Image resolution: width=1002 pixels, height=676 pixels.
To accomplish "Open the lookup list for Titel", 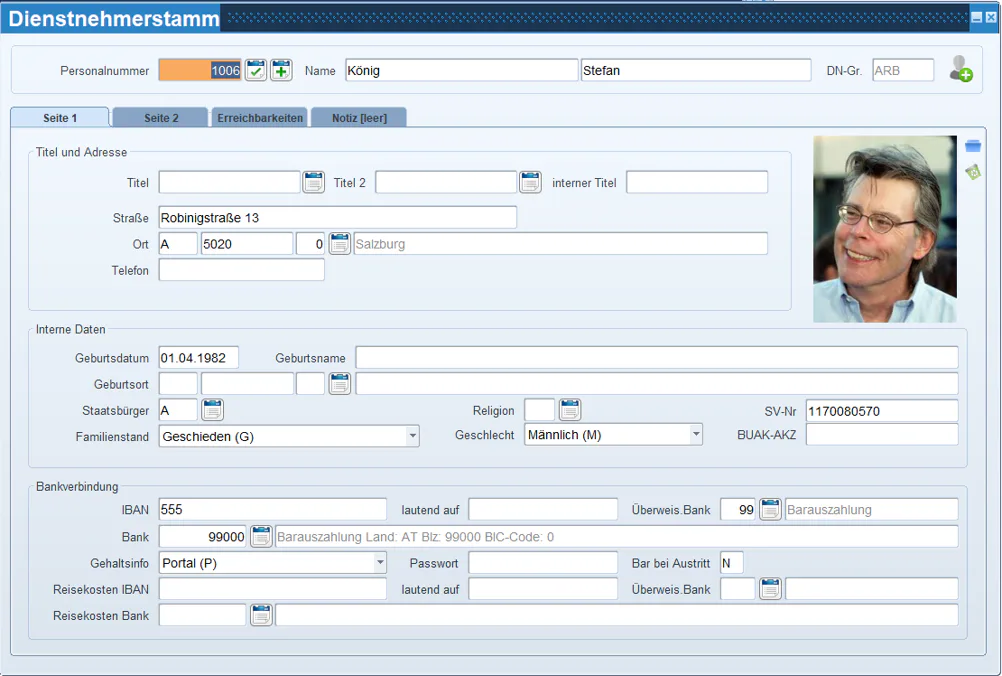I will click(x=313, y=182).
